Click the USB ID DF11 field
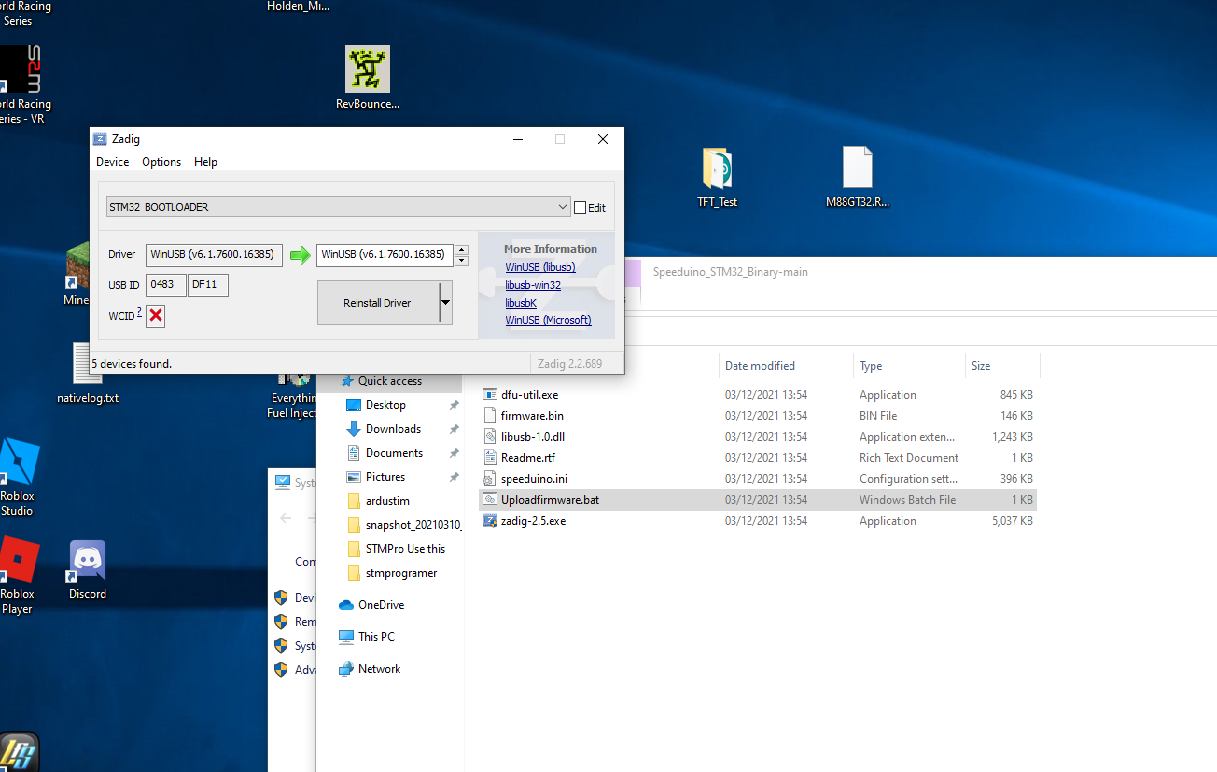Image resolution: width=1217 pixels, height=772 pixels. [209, 285]
